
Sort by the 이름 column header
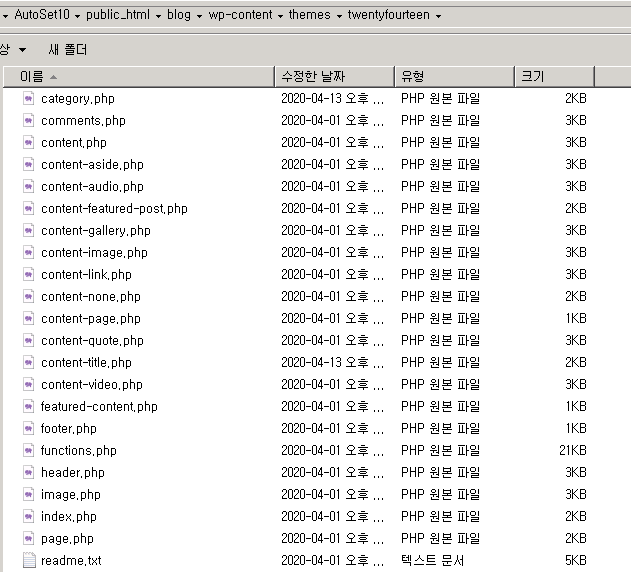pos(139,76)
